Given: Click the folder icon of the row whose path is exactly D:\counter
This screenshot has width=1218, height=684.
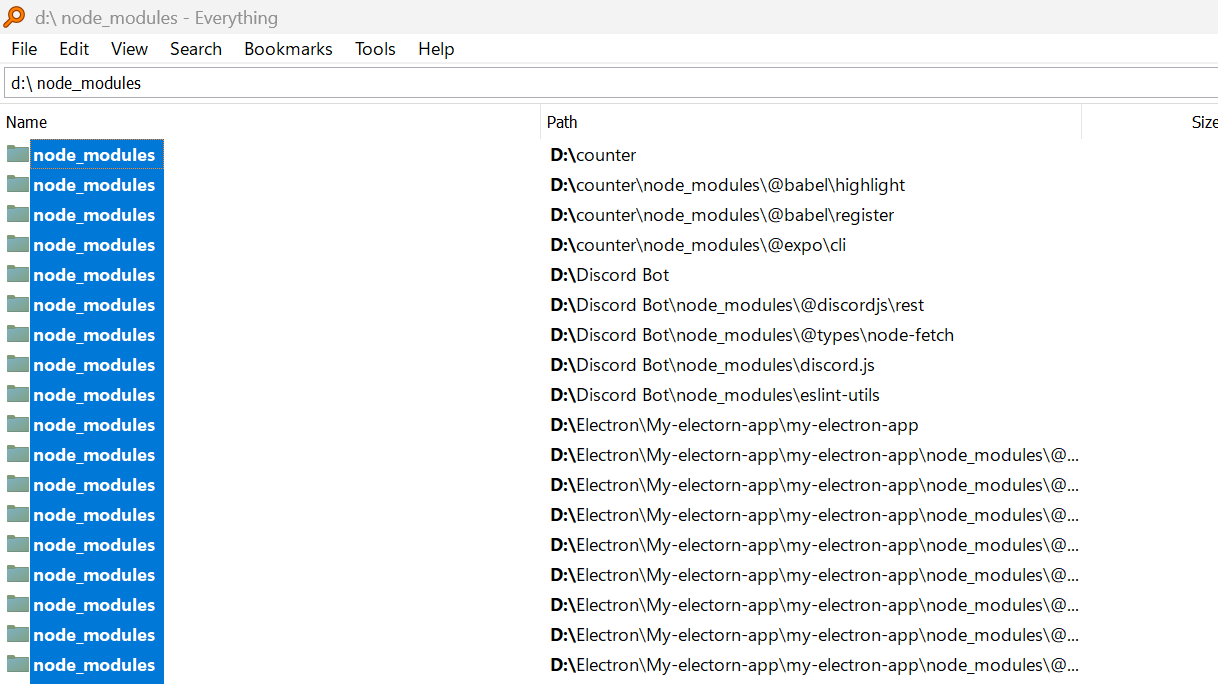Looking at the screenshot, I should [18, 154].
